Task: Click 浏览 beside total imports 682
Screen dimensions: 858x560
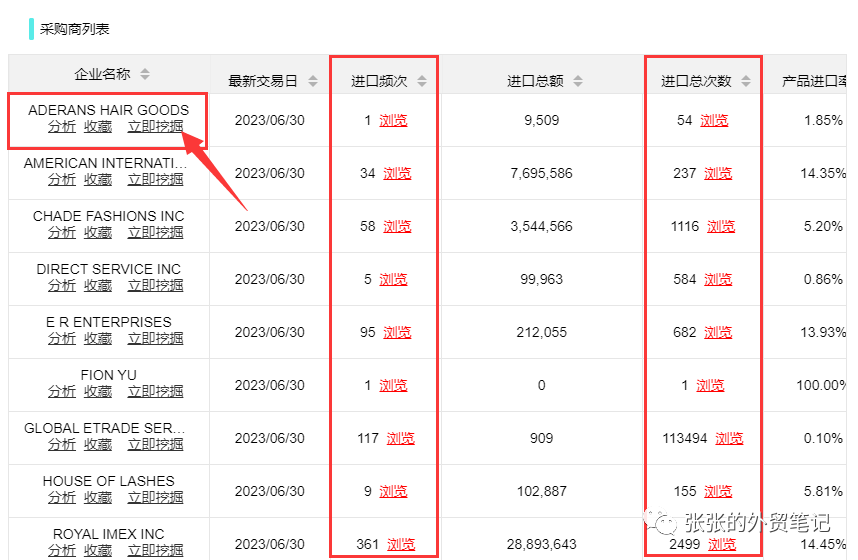Action: click(718, 333)
